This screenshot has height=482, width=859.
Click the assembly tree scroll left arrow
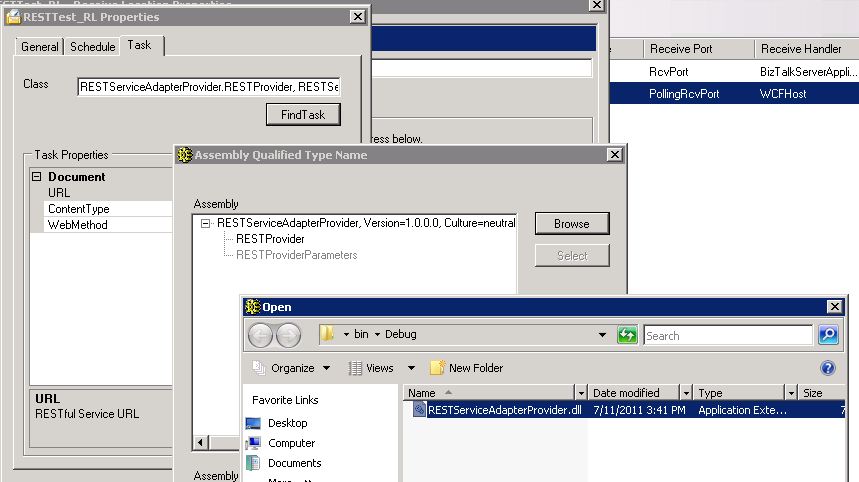201,442
